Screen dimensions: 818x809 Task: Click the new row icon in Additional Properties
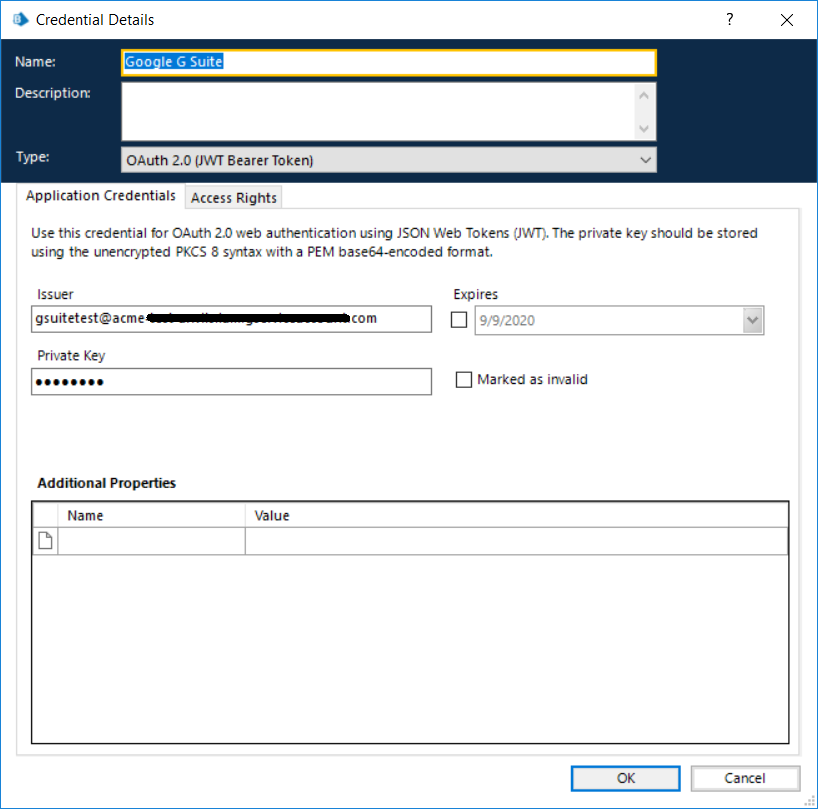tap(45, 541)
